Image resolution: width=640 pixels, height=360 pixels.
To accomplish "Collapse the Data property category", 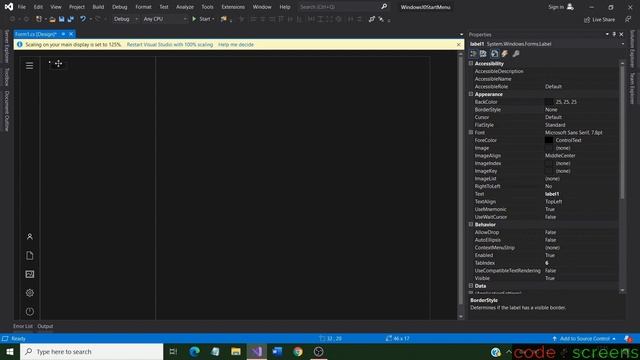I will click(471, 286).
